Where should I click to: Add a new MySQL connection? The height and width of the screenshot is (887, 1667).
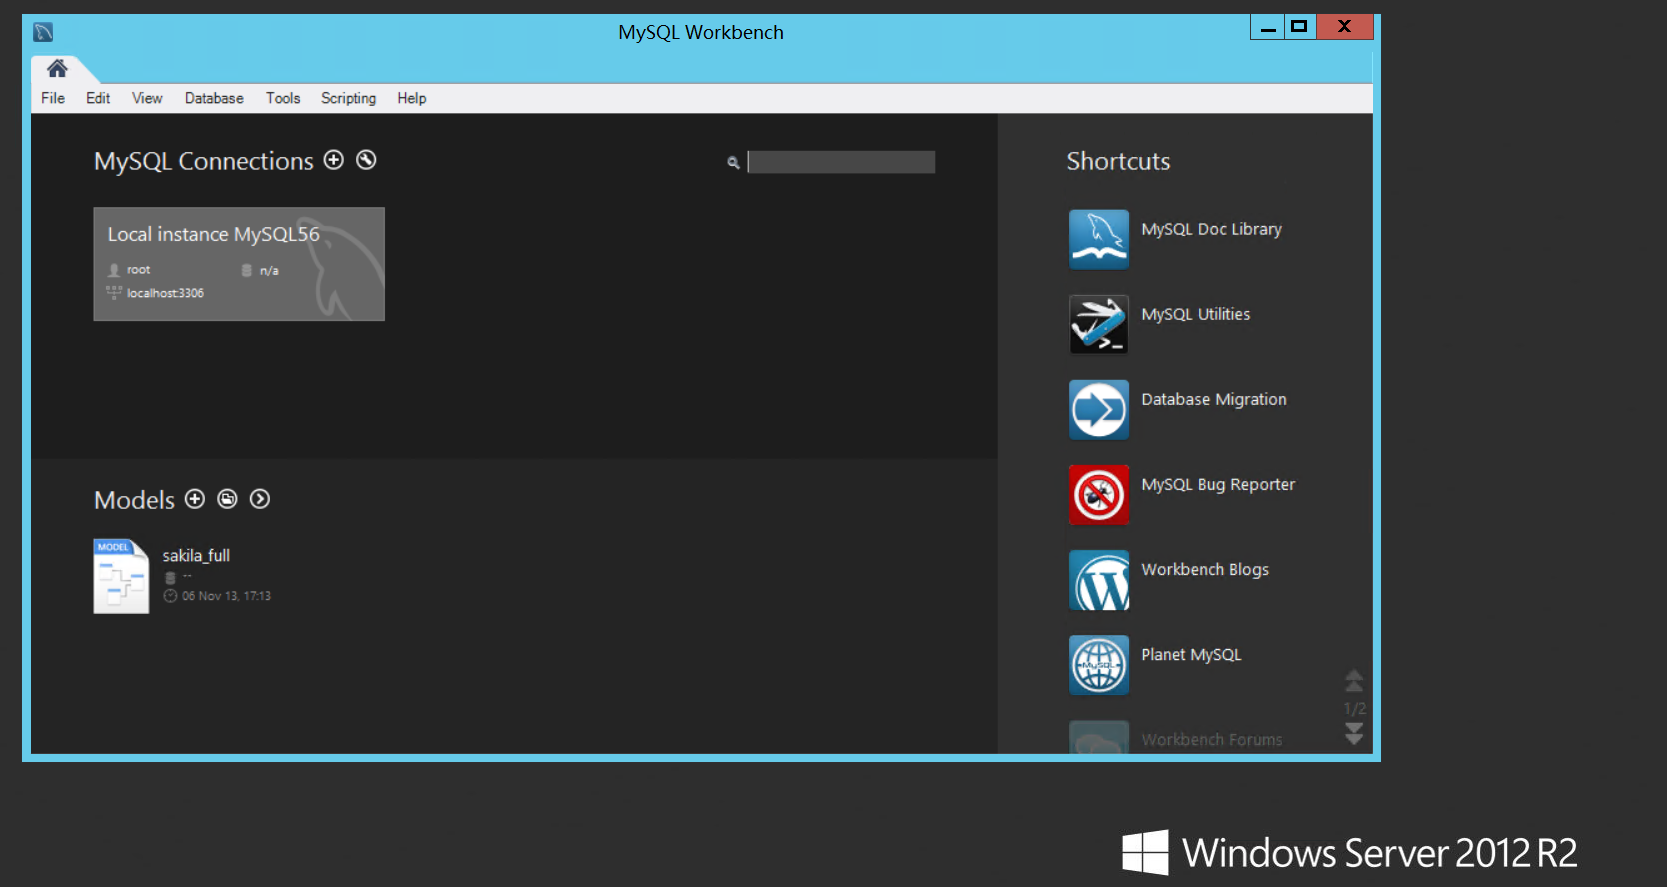tap(334, 160)
